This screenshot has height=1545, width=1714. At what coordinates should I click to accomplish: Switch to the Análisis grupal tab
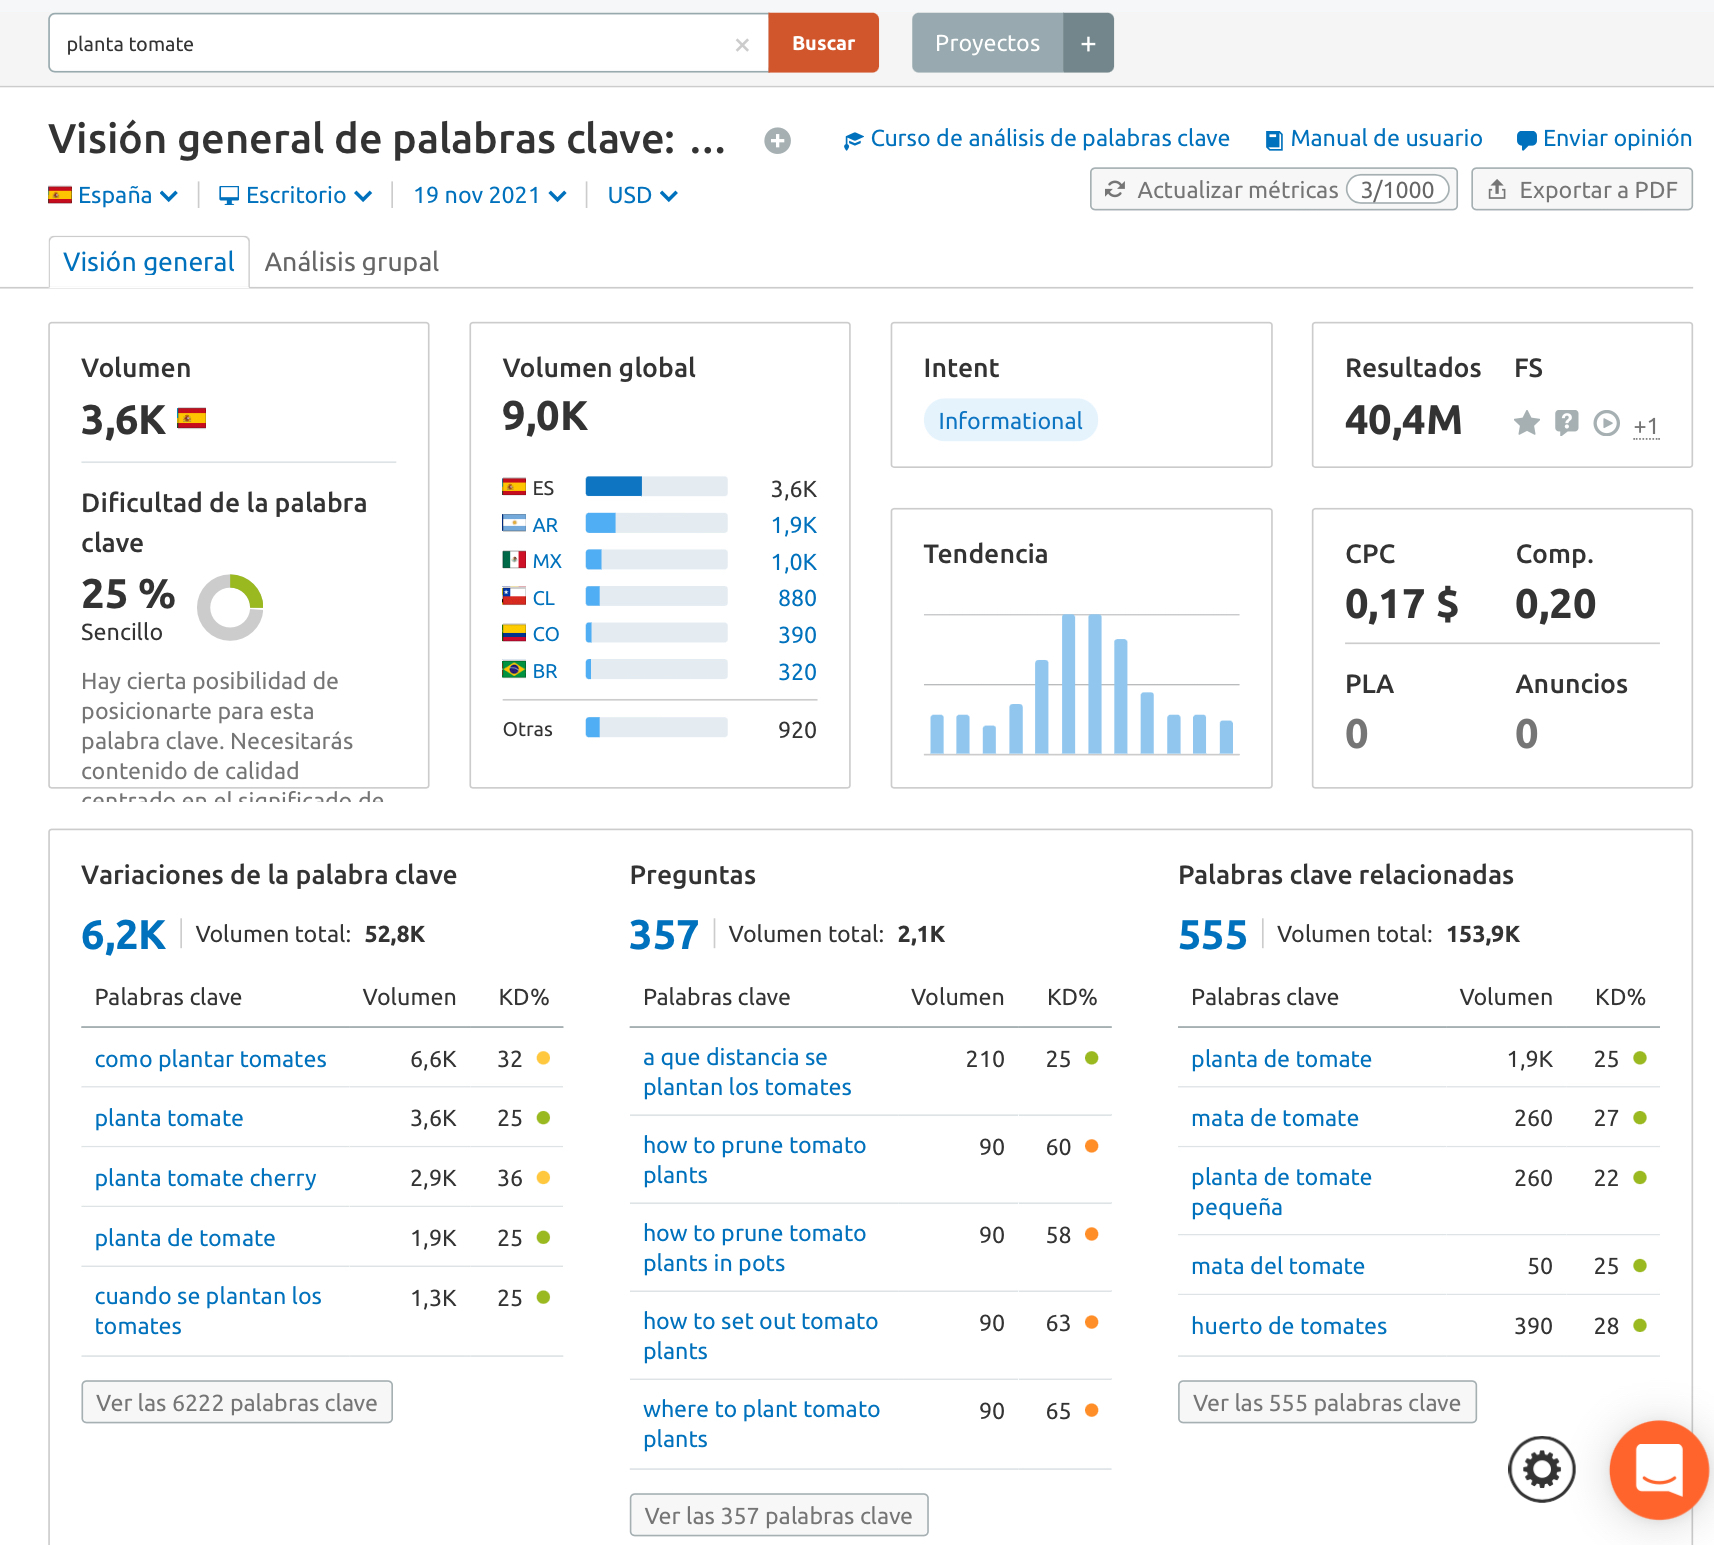pyautogui.click(x=351, y=262)
